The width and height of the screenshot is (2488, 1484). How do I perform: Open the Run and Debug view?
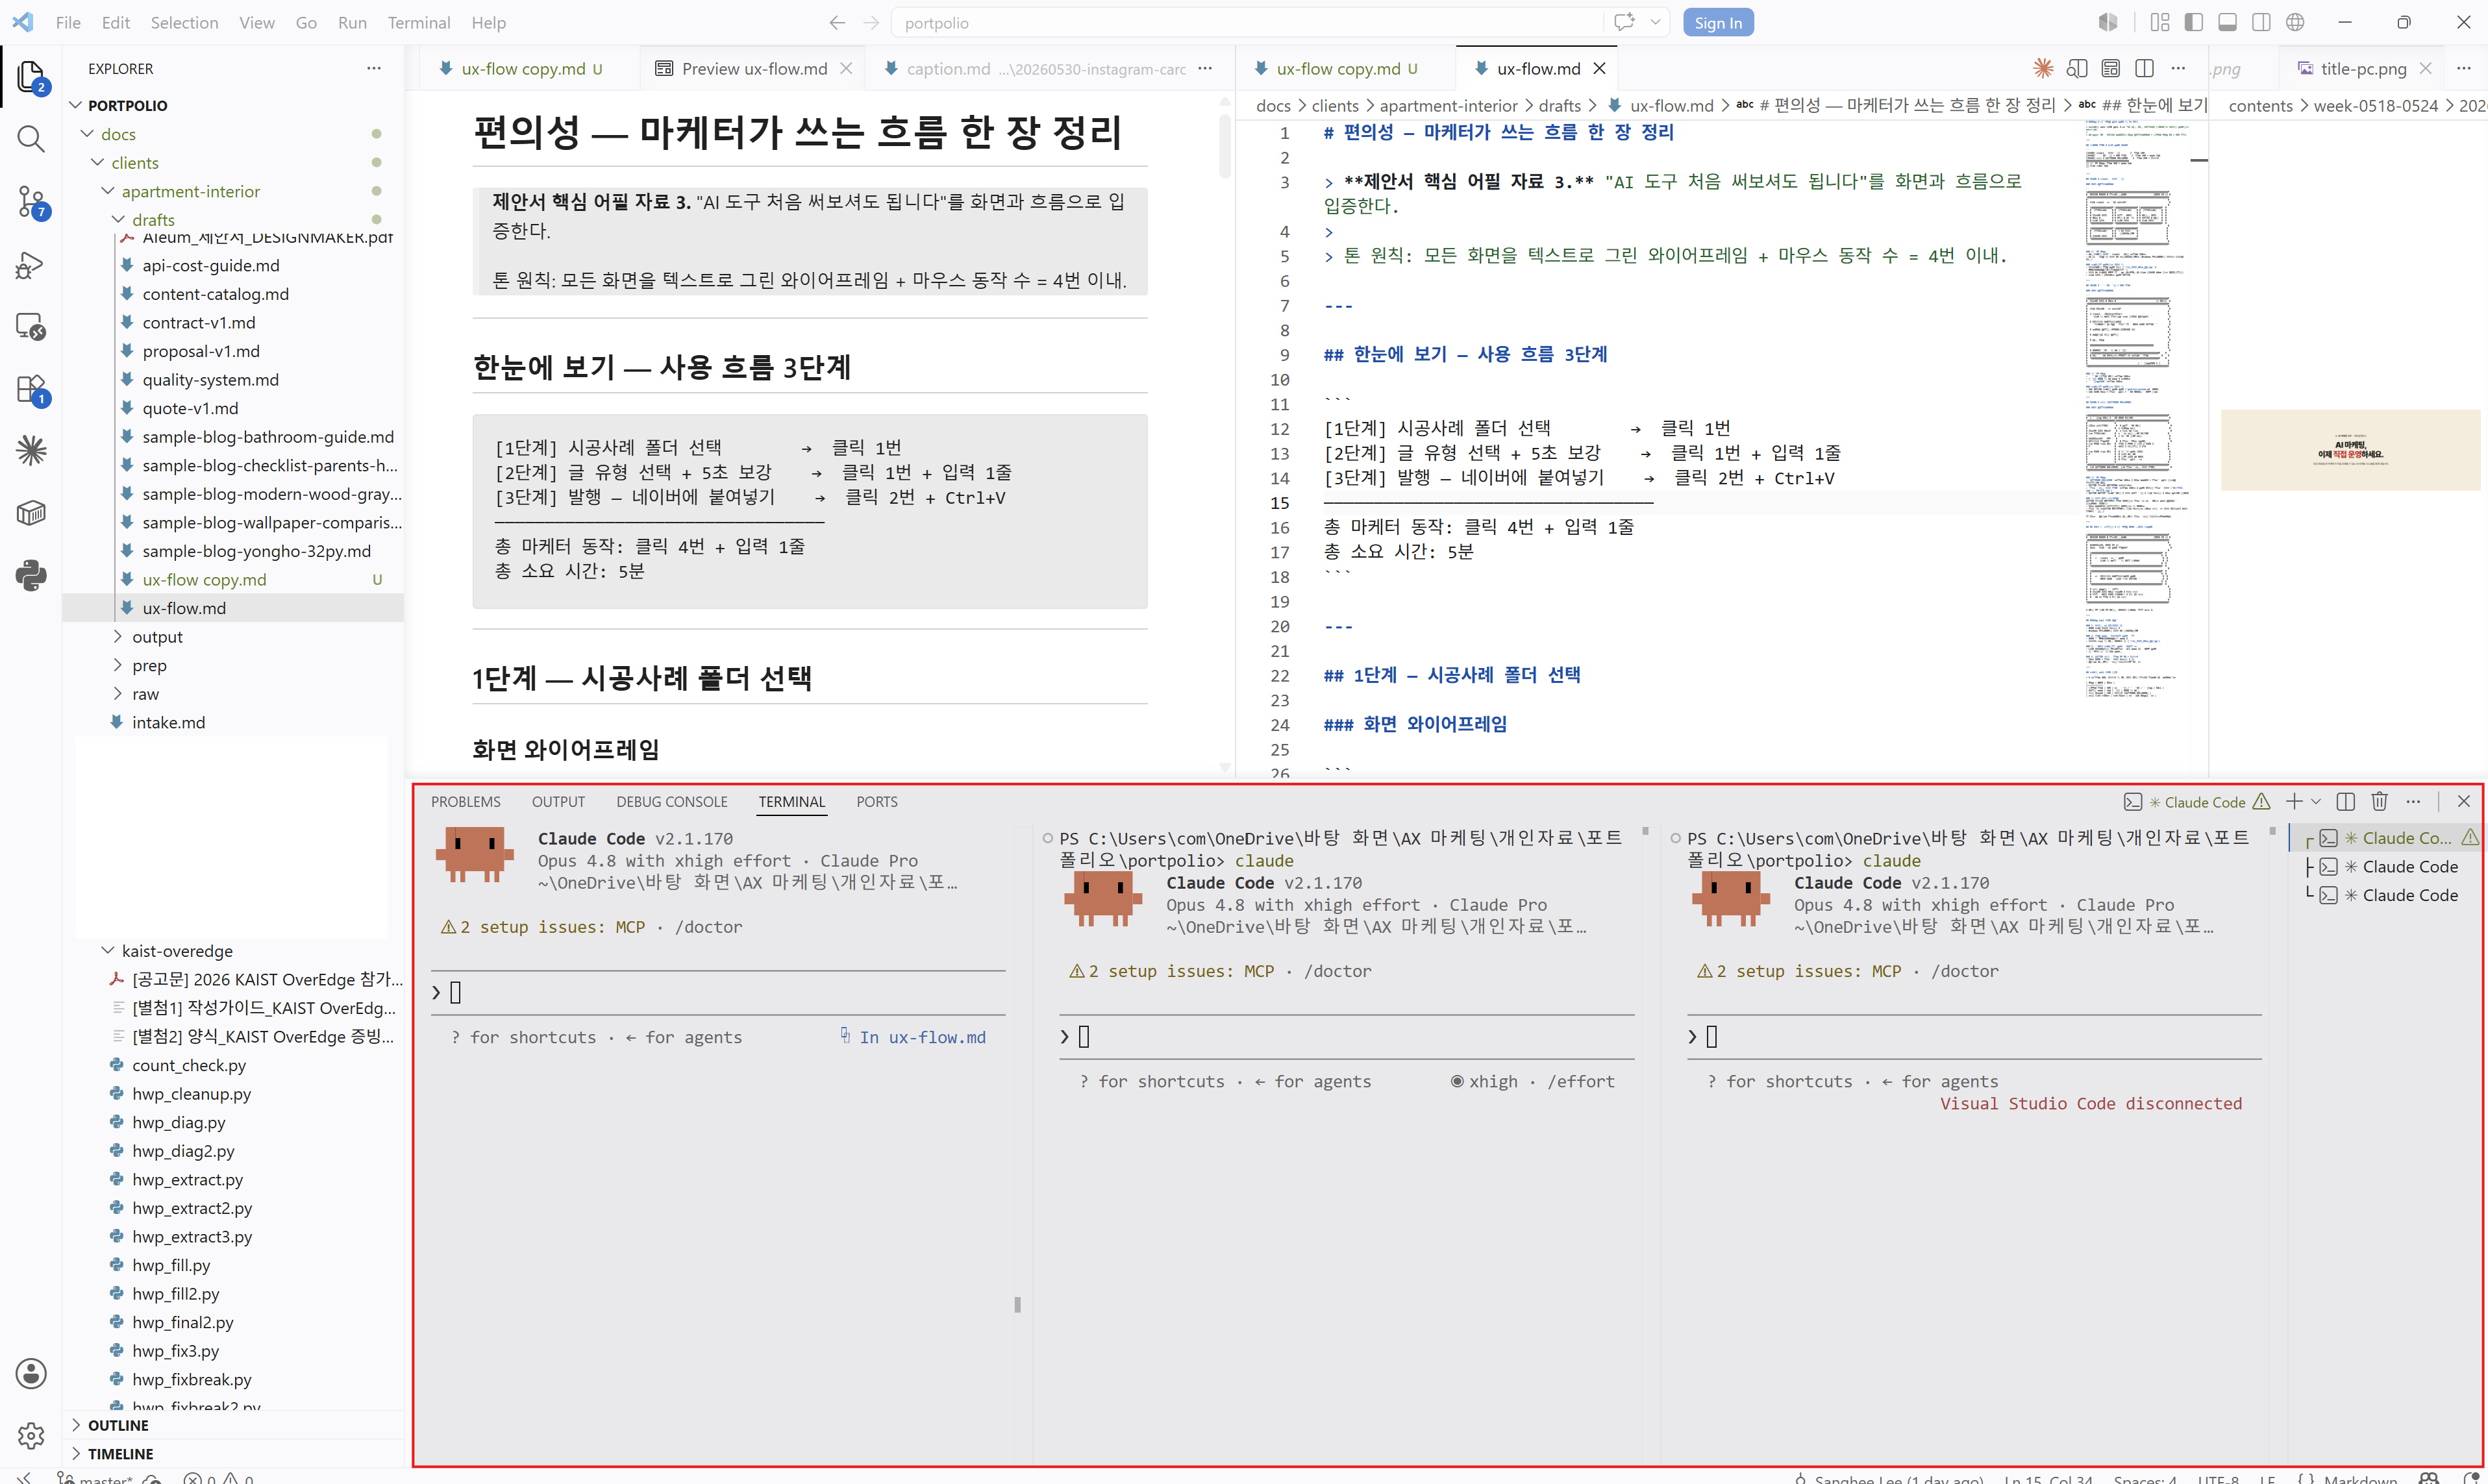[31, 264]
